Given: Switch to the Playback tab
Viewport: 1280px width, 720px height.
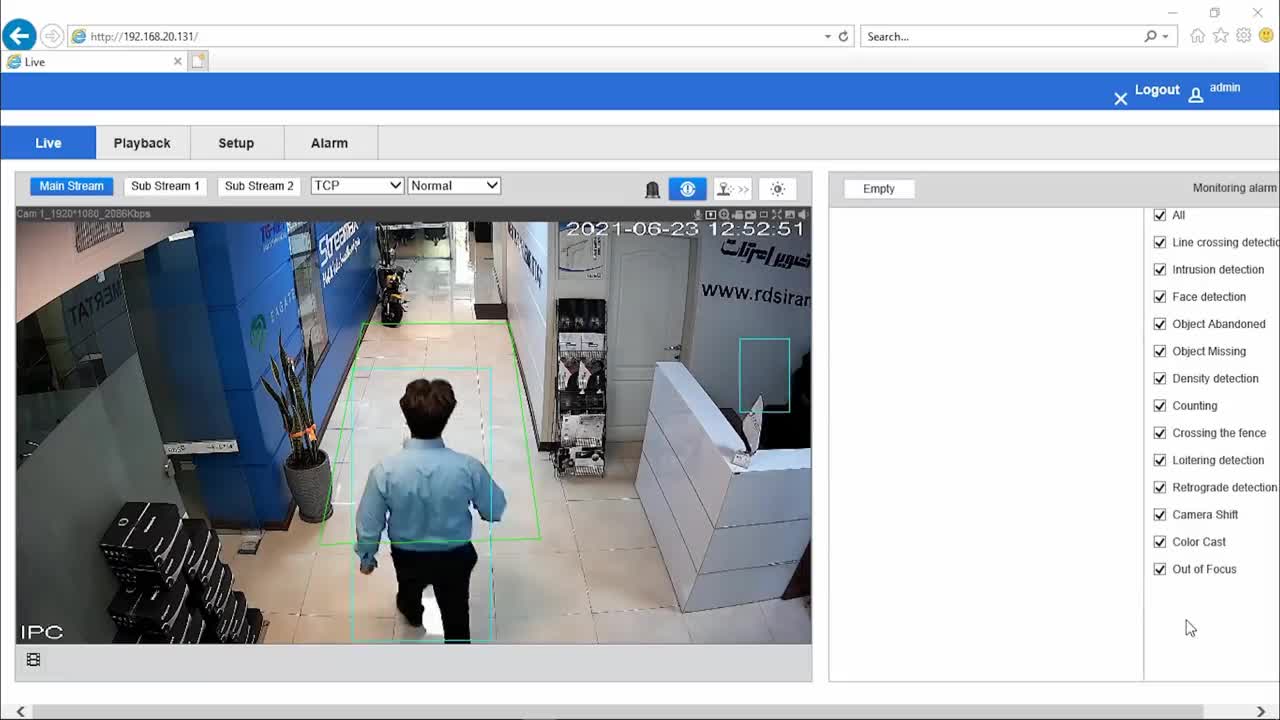Looking at the screenshot, I should [142, 143].
